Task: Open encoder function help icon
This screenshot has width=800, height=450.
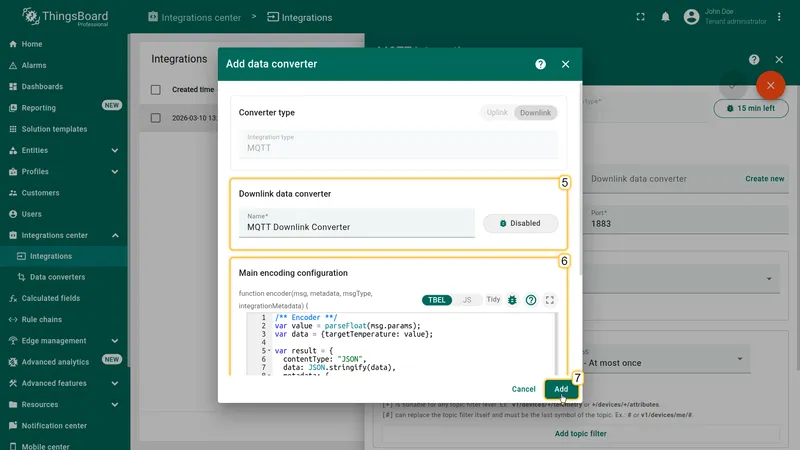Action: (x=531, y=300)
